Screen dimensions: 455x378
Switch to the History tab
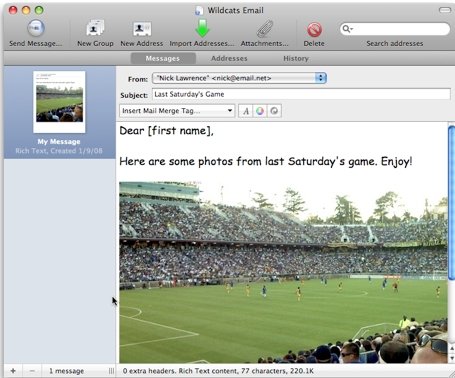coord(296,58)
